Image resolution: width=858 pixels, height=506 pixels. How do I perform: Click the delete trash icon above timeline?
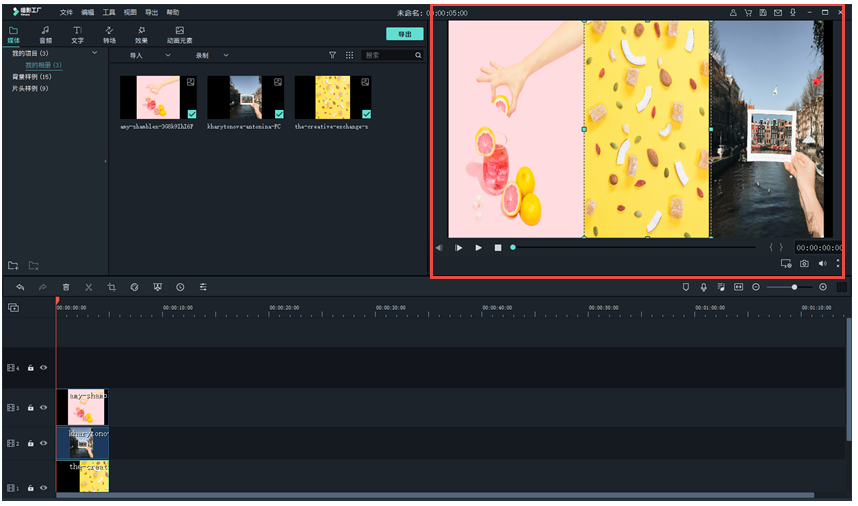(65, 287)
